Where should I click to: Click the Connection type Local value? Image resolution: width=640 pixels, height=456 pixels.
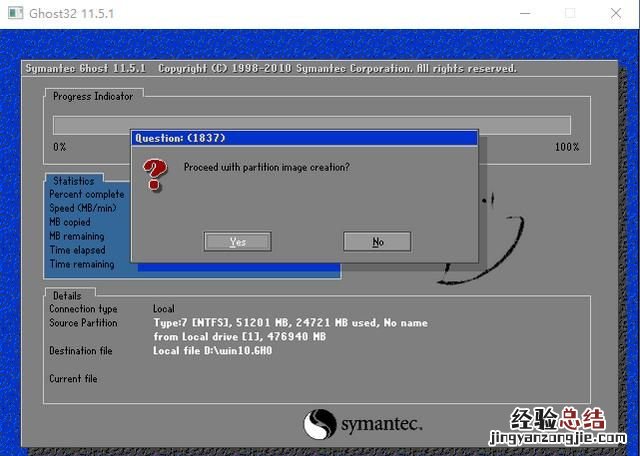(164, 309)
